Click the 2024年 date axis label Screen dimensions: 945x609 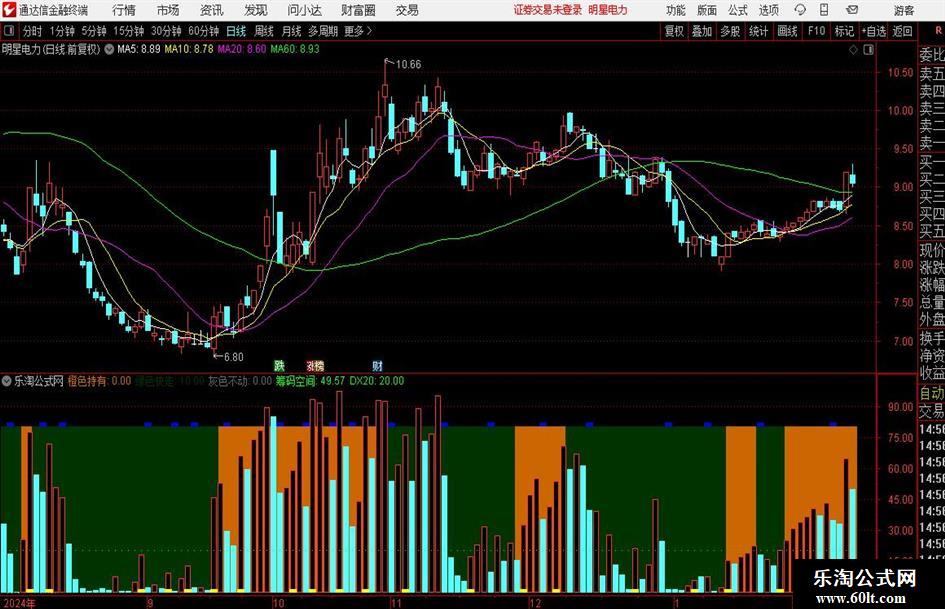[x=19, y=603]
